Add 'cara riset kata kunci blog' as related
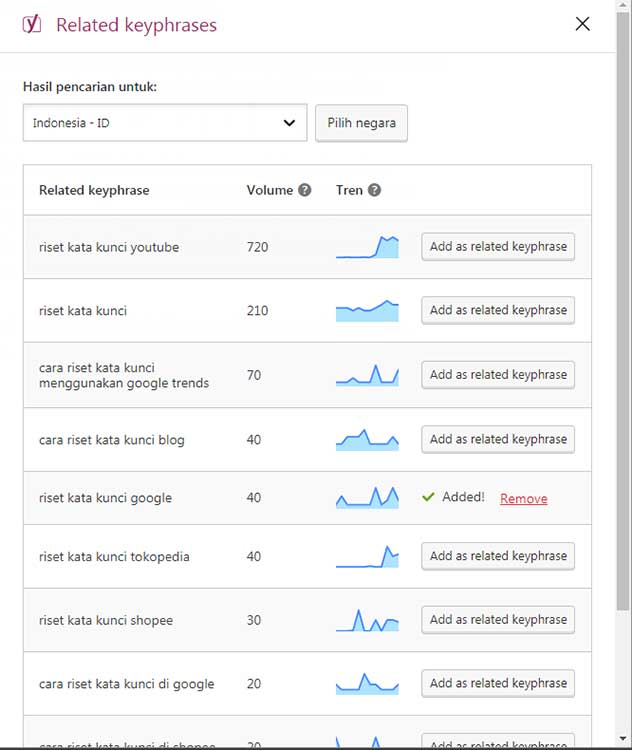 pyautogui.click(x=498, y=439)
